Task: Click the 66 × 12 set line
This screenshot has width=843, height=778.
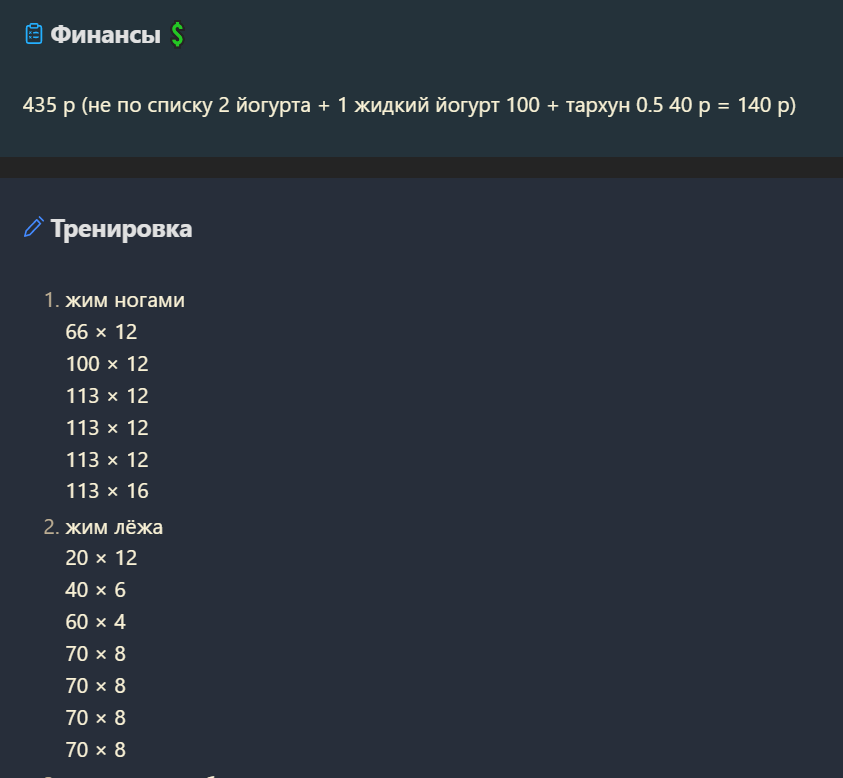Action: point(101,332)
